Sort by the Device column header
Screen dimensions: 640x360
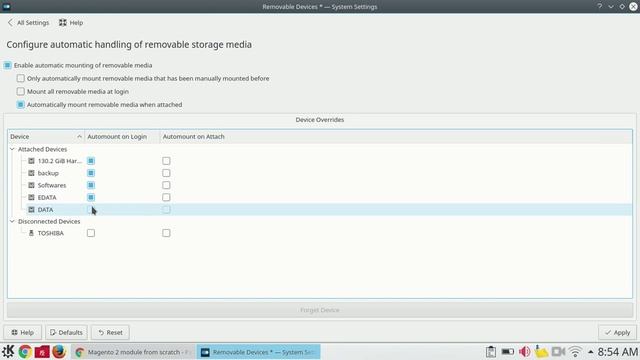point(46,137)
